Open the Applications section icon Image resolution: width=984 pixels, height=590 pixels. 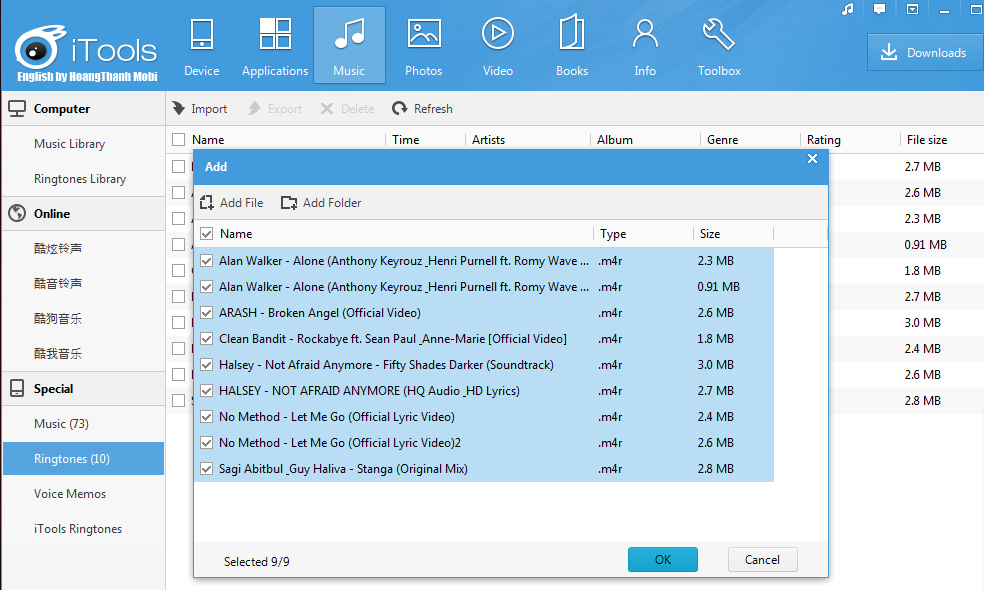pos(275,34)
